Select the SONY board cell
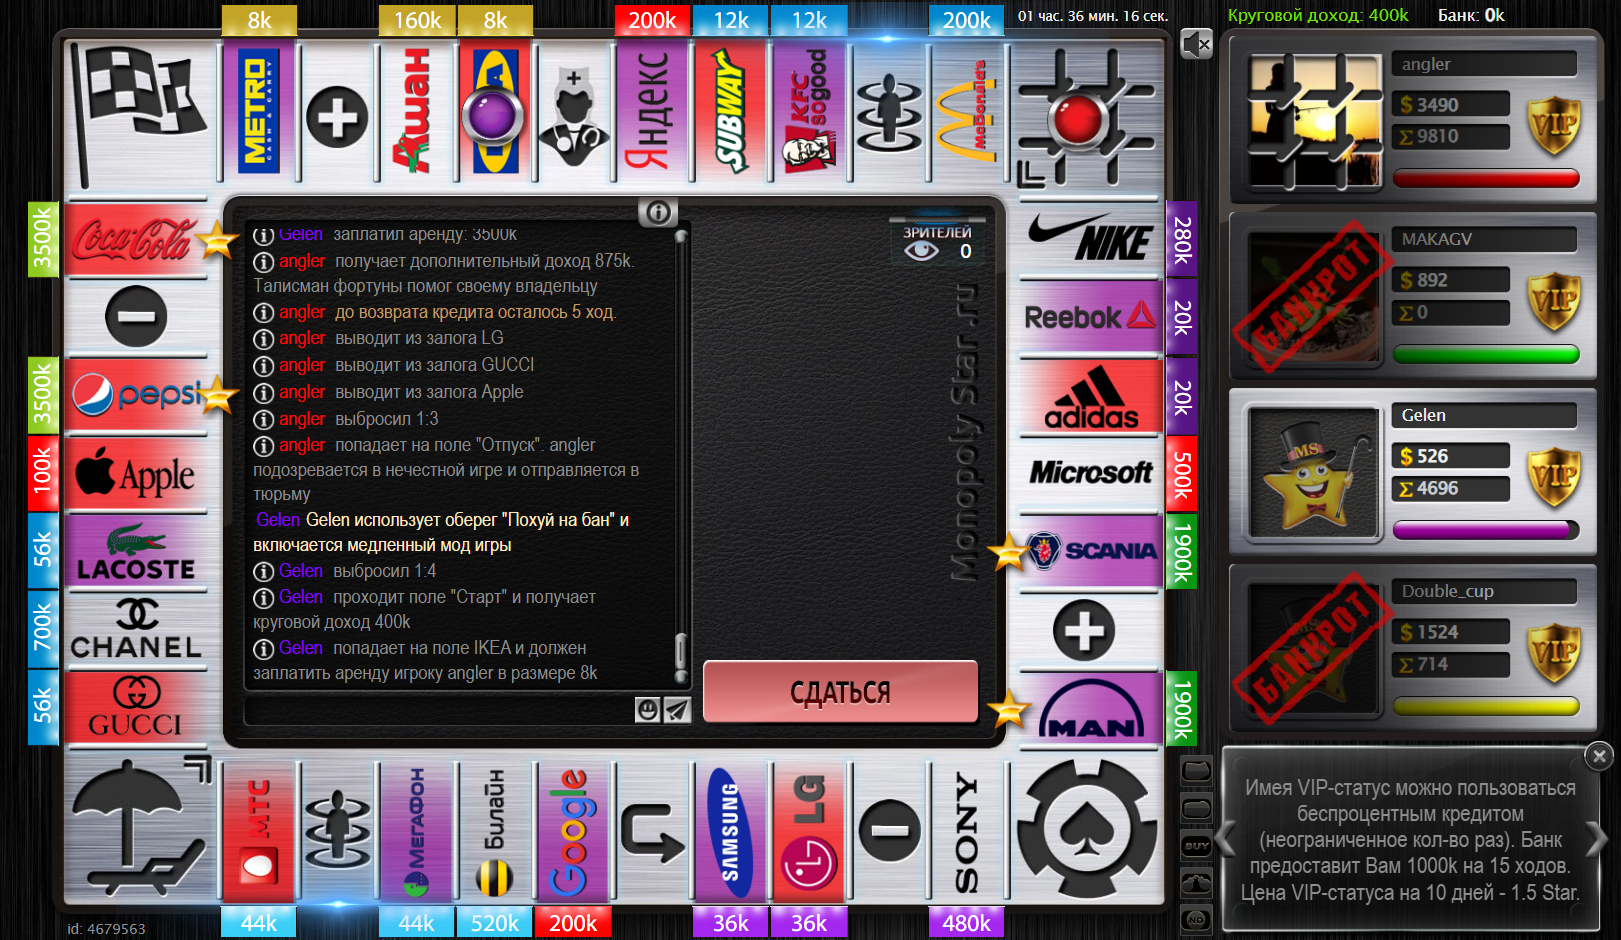1621x940 pixels. coord(967,832)
